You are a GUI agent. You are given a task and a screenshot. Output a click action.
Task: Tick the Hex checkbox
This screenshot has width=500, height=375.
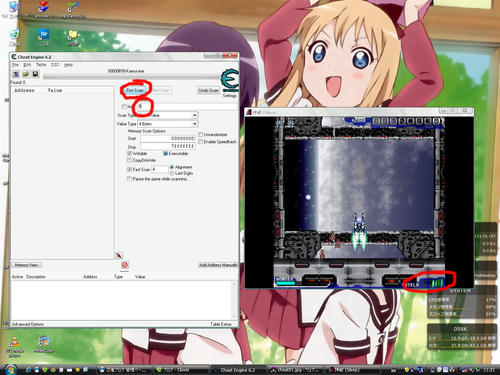point(124,107)
